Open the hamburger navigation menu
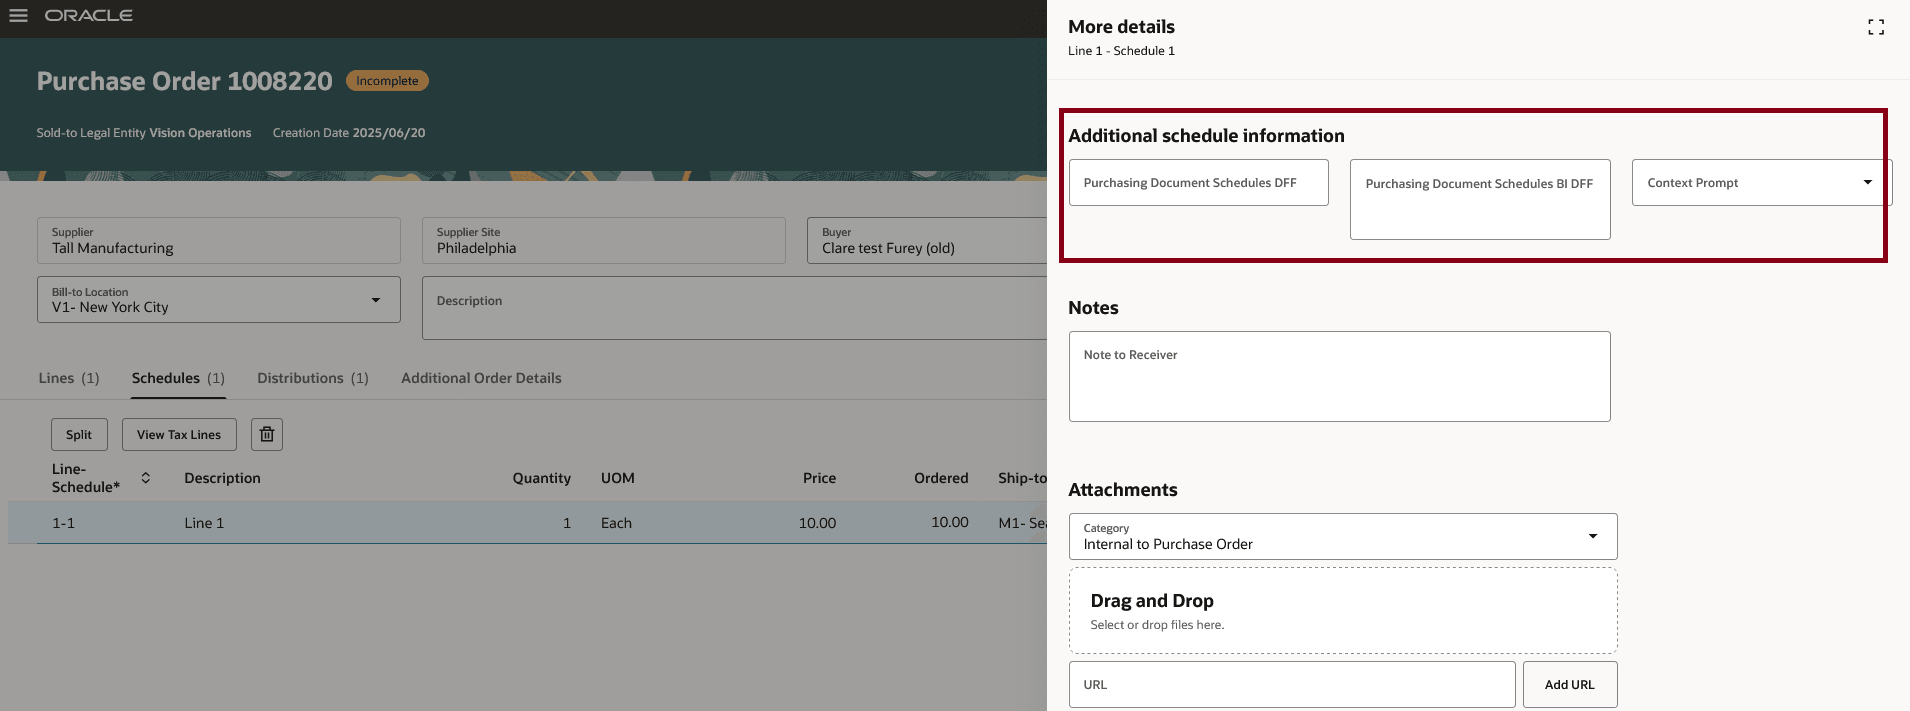This screenshot has height=711, width=1910. (18, 16)
